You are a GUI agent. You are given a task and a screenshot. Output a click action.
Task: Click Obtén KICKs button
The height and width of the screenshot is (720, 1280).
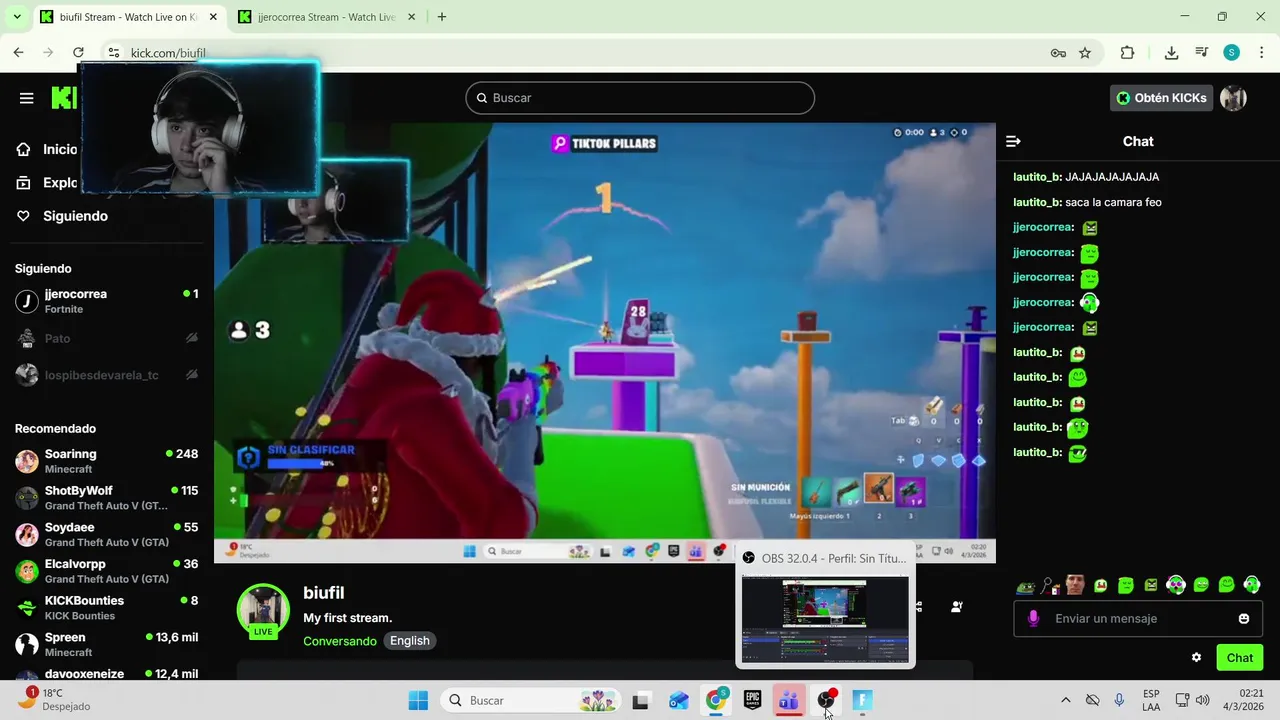1161,98
